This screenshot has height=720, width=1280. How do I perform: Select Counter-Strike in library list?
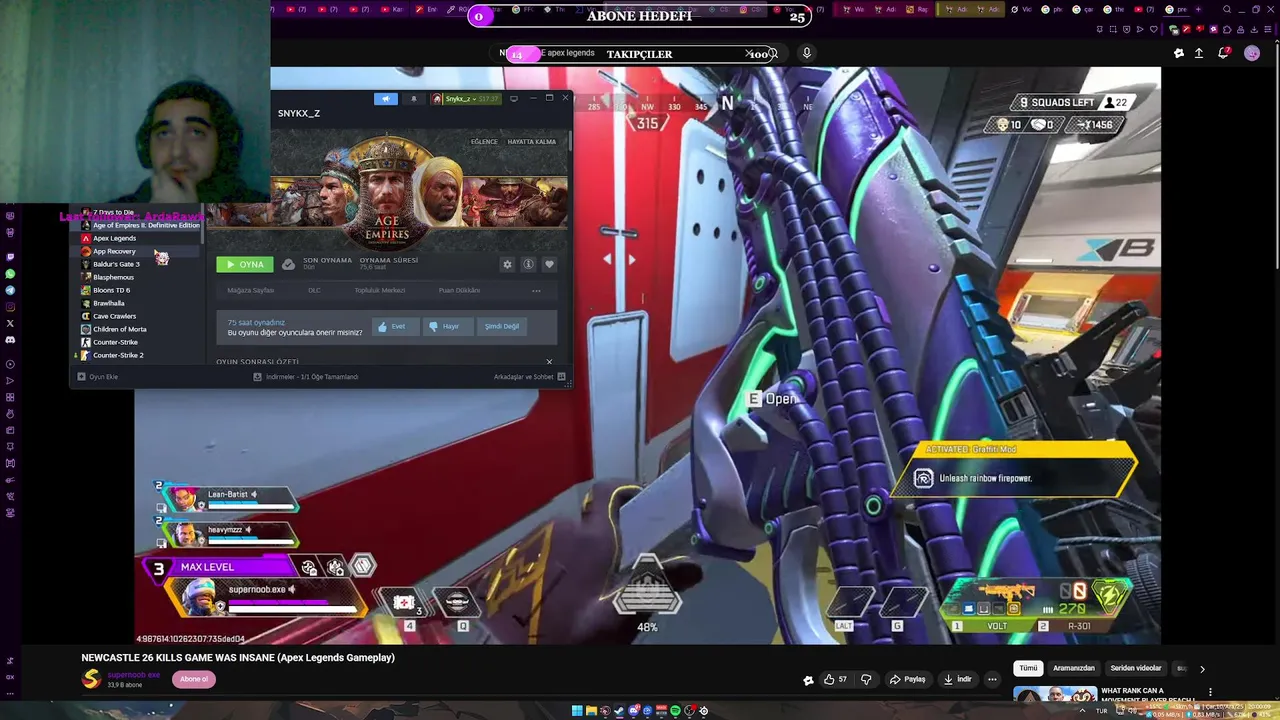[x=115, y=342]
